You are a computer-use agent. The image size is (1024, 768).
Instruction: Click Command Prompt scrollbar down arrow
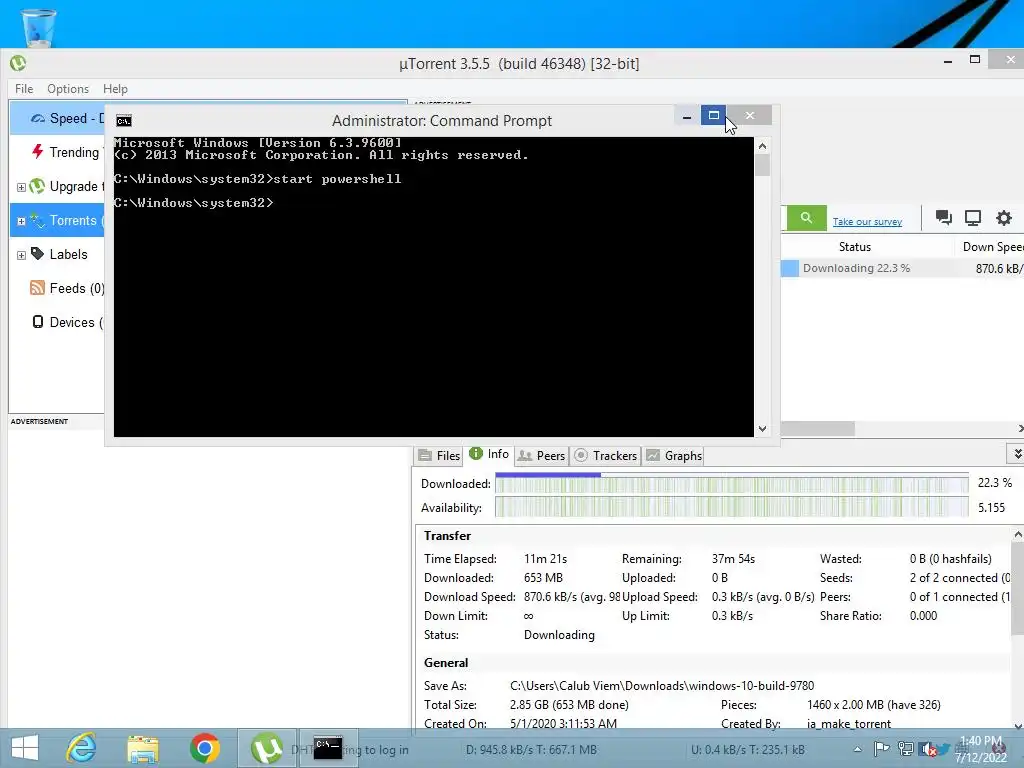(762, 429)
